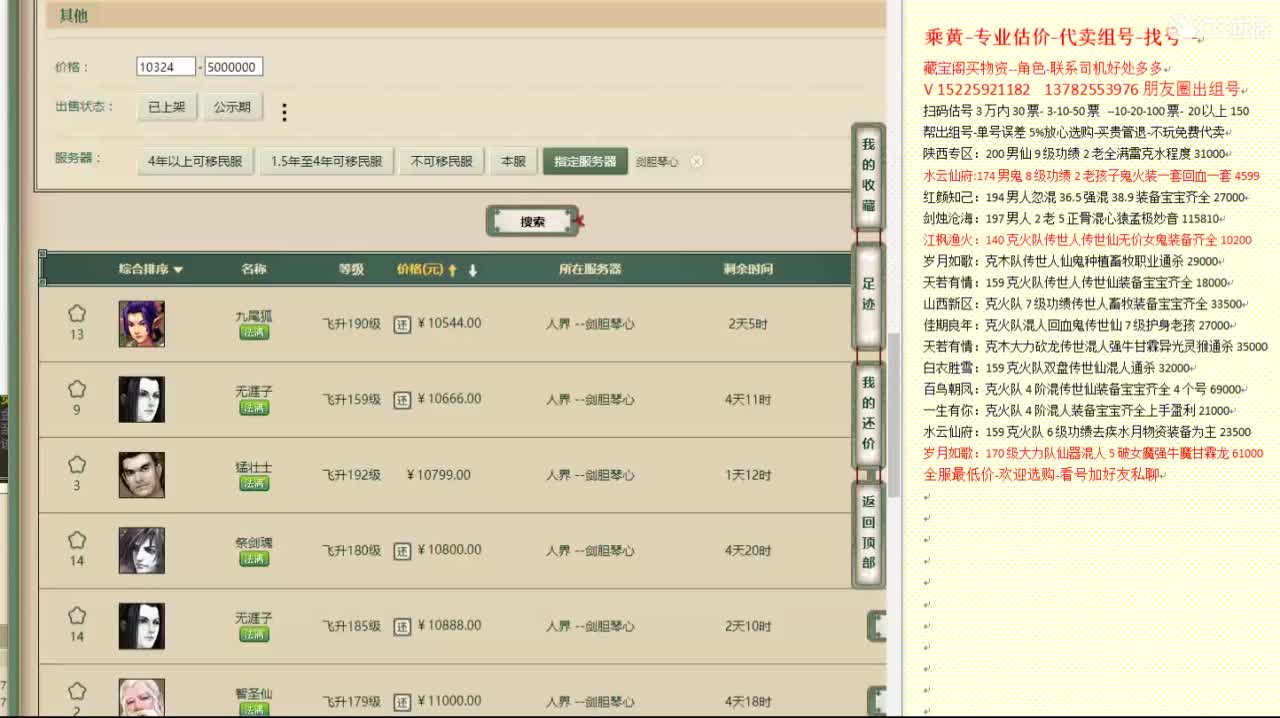This screenshot has height=718, width=1280.
Task: Open 我的收藏 side tab
Action: [x=868, y=176]
